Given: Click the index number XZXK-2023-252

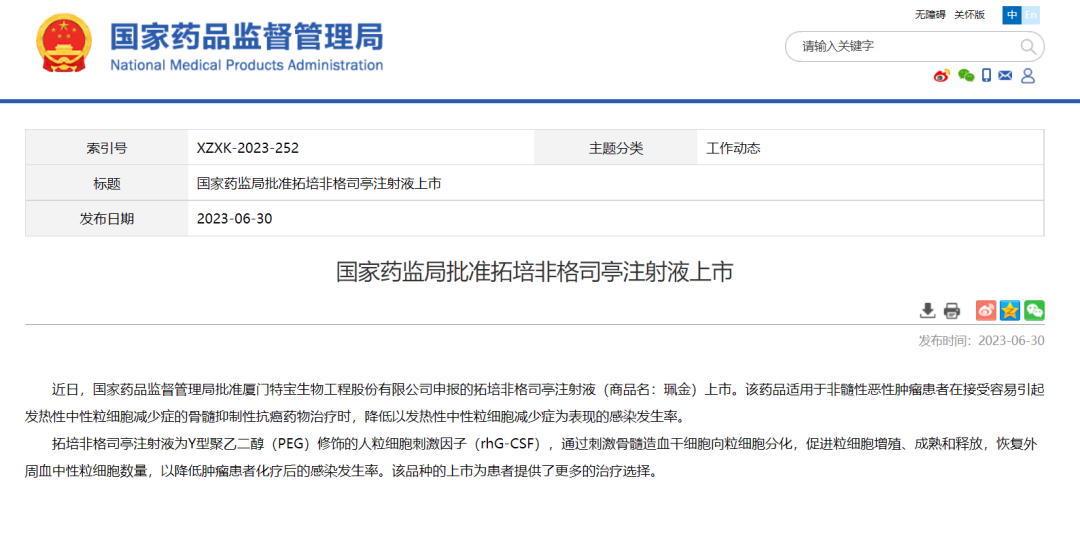Looking at the screenshot, I should pos(248,148).
